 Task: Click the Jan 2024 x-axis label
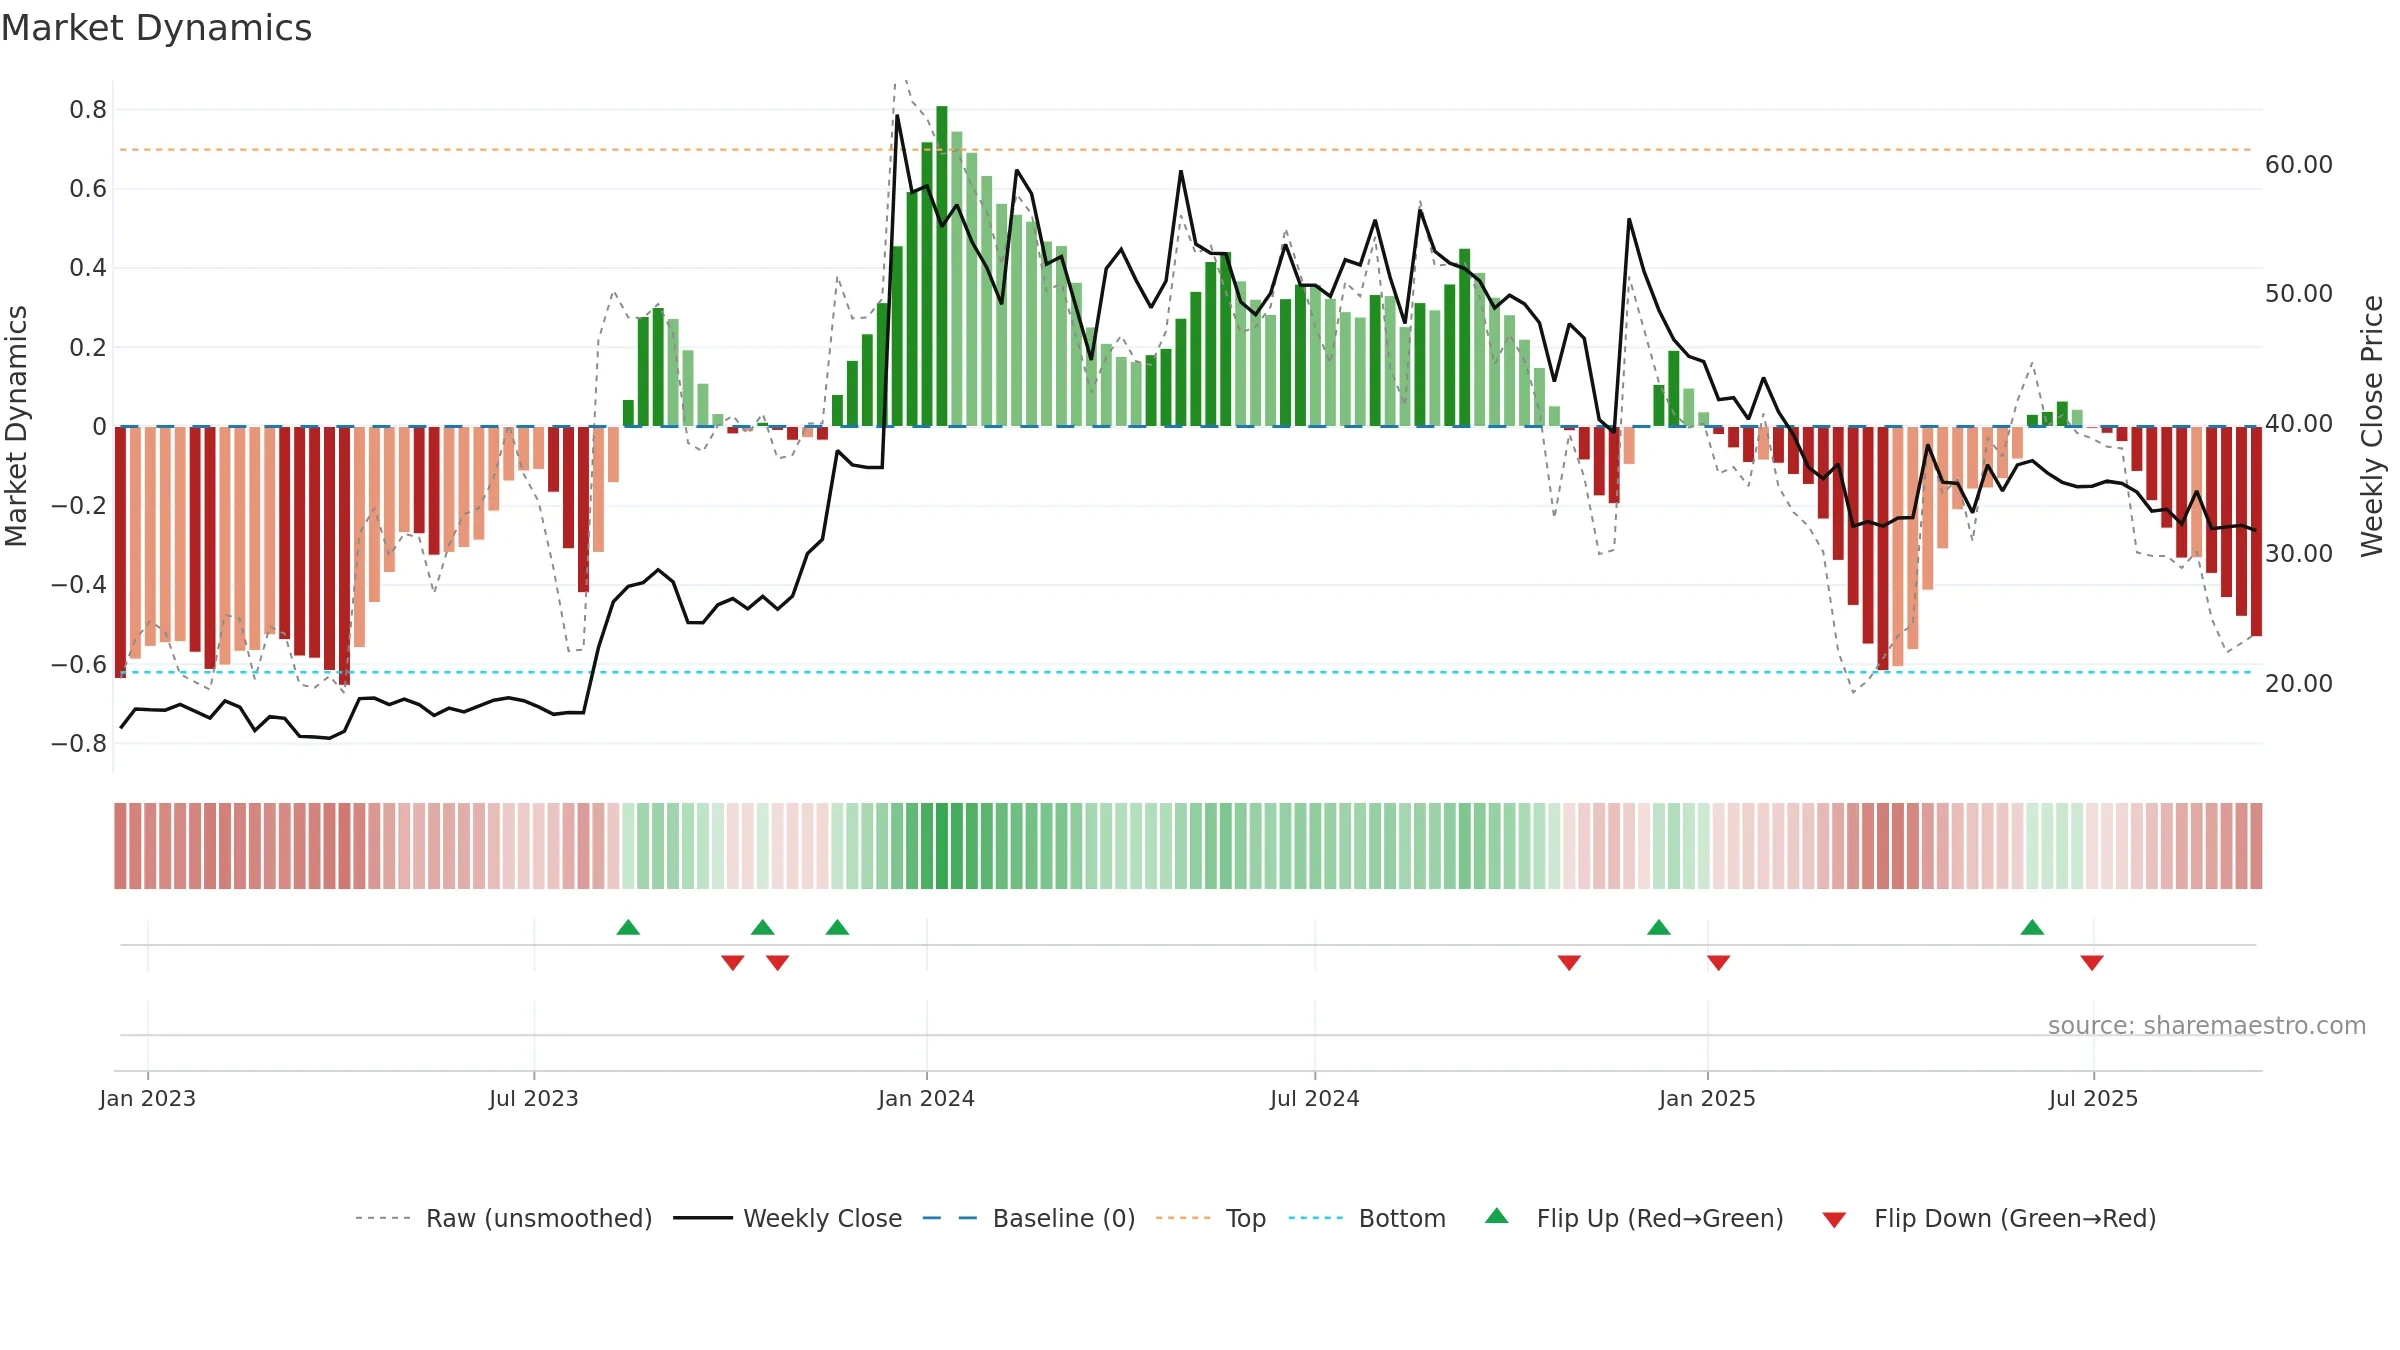tap(927, 1098)
